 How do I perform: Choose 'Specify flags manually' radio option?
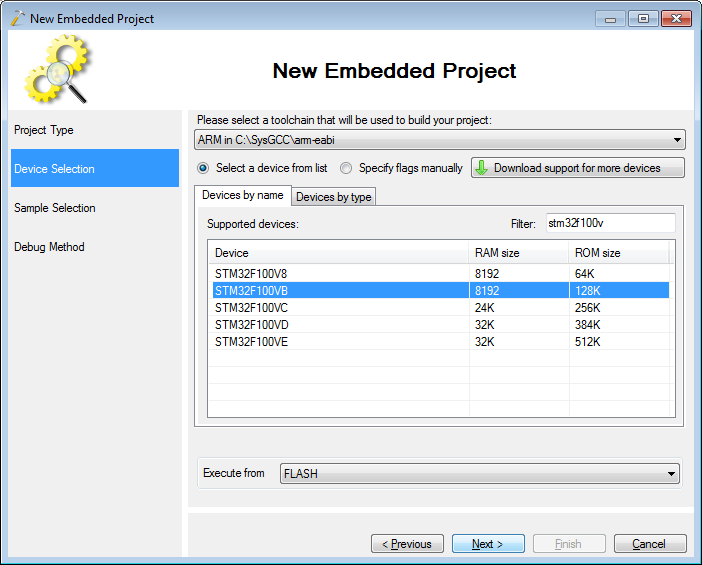coord(346,168)
